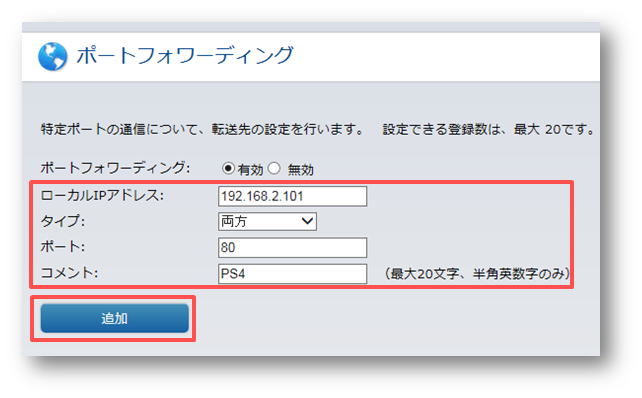The height and width of the screenshot is (398, 642).
Task: Open the タイプ dropdown showing 両方
Action: click(267, 221)
